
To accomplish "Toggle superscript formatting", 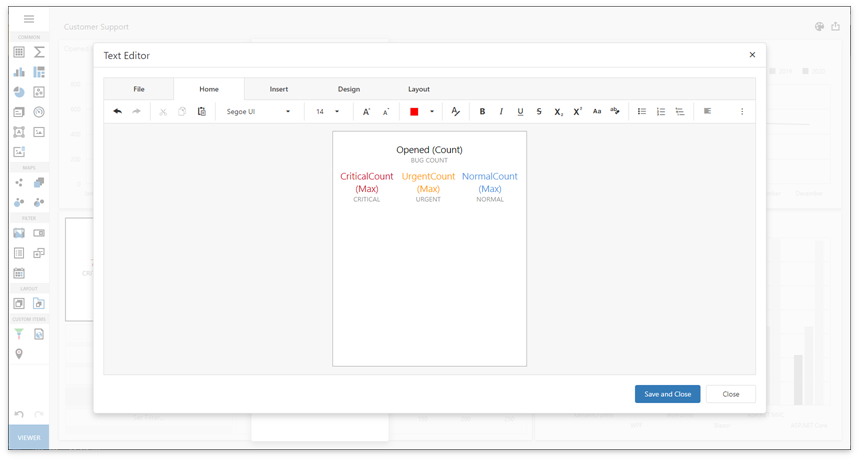I will click(x=577, y=112).
